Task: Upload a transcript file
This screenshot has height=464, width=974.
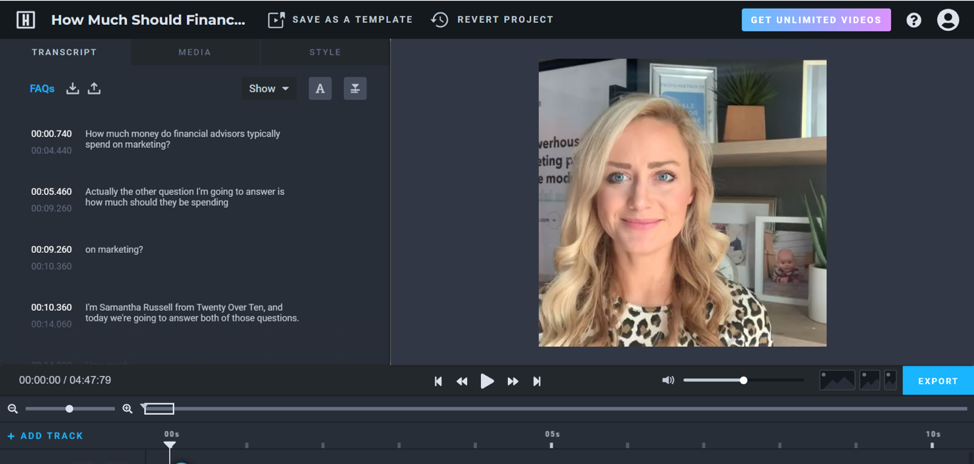Action: tap(94, 89)
